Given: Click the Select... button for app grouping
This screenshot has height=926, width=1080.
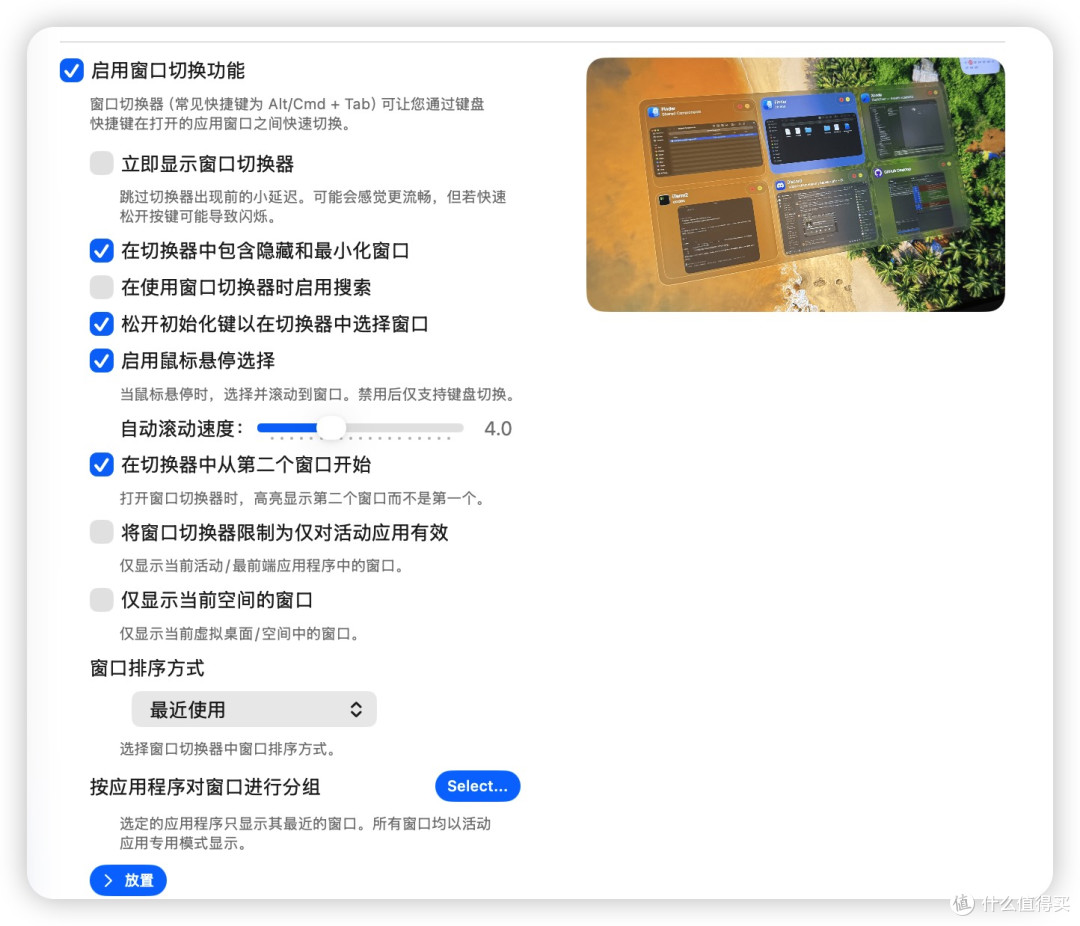Looking at the screenshot, I should click(477, 786).
